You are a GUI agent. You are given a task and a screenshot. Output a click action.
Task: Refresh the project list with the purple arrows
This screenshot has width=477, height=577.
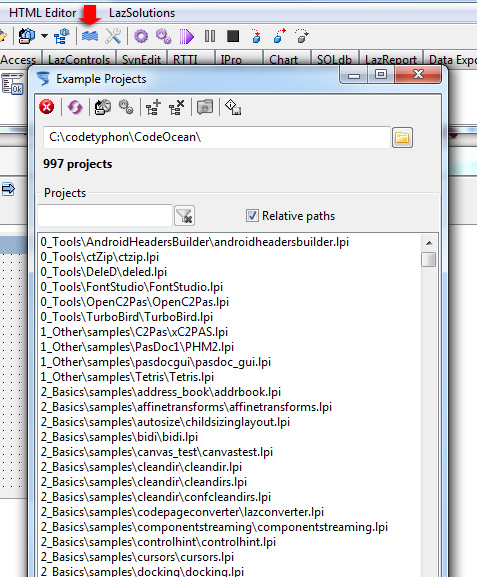pos(75,107)
